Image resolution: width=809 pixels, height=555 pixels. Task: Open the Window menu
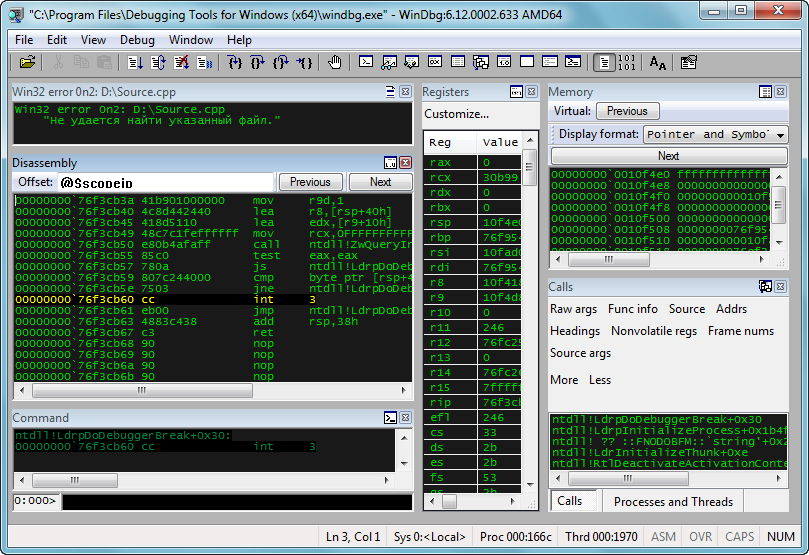(191, 40)
